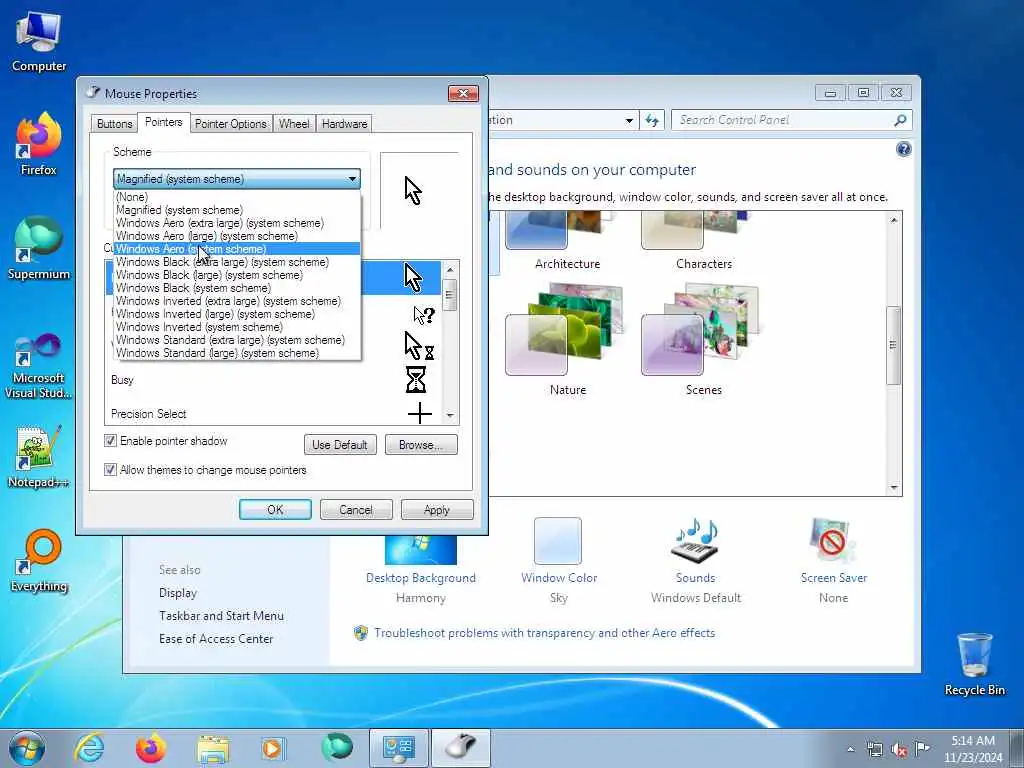Screen dimensions: 1024x768
Task: Launch Firefox from the taskbar
Action: pos(150,748)
